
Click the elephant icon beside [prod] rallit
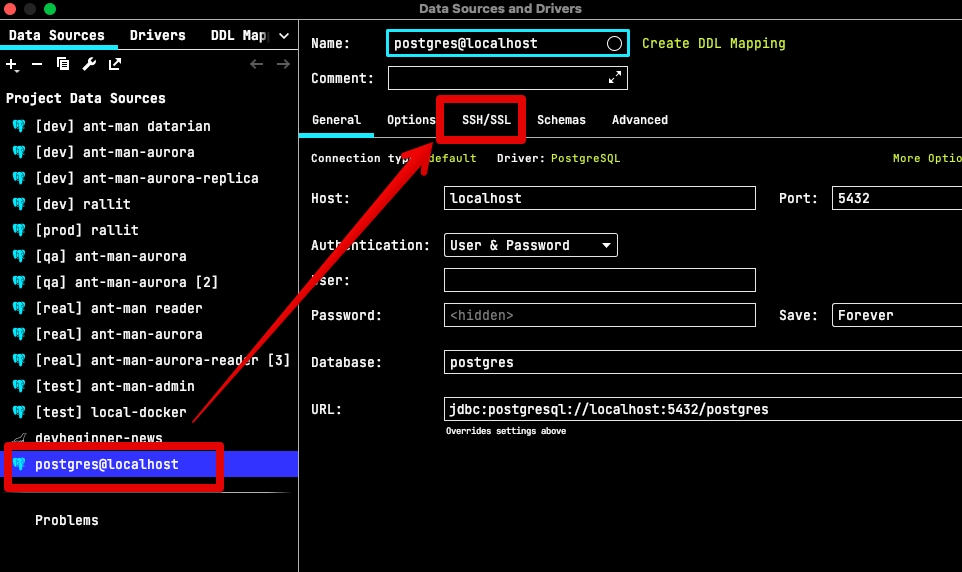(x=19, y=230)
